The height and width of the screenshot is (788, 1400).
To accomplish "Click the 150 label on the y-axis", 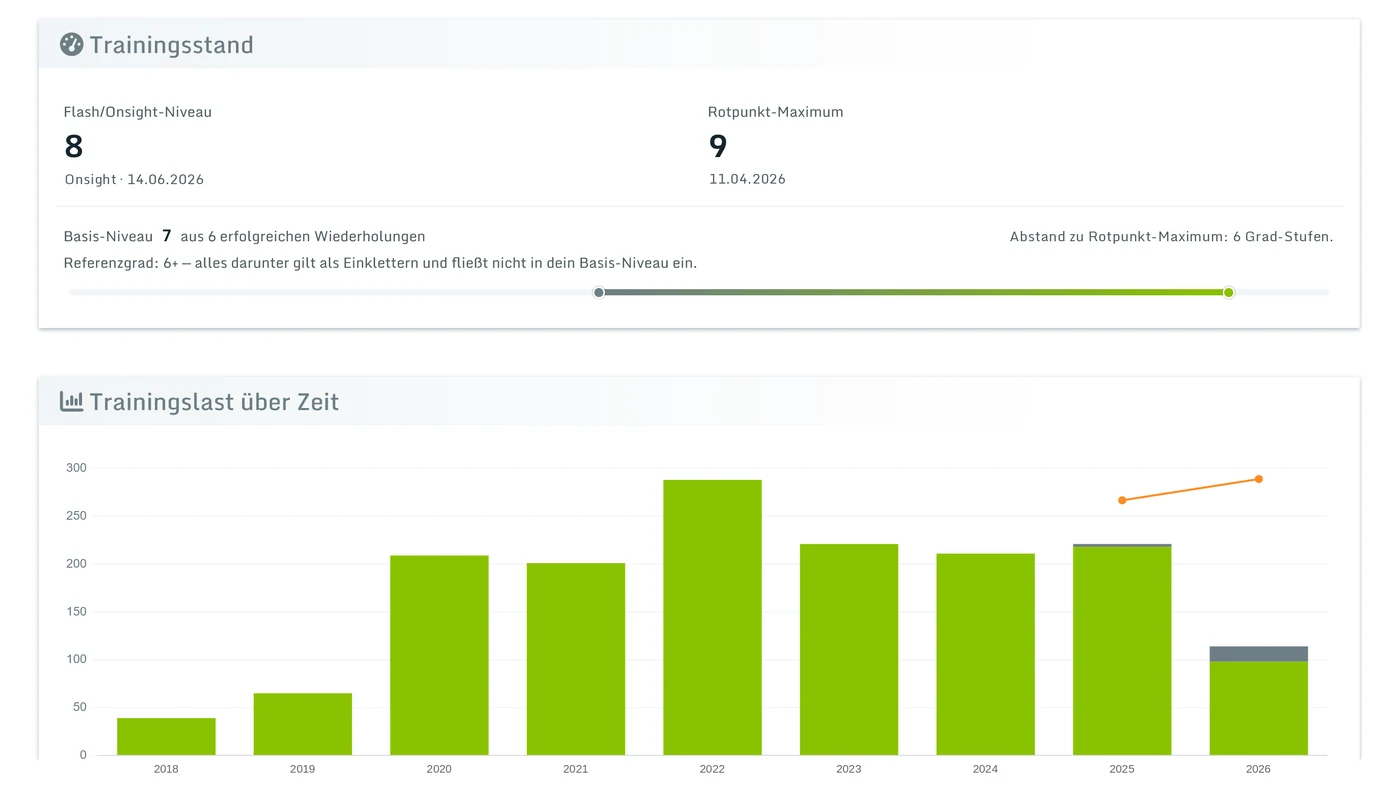I will [76, 611].
